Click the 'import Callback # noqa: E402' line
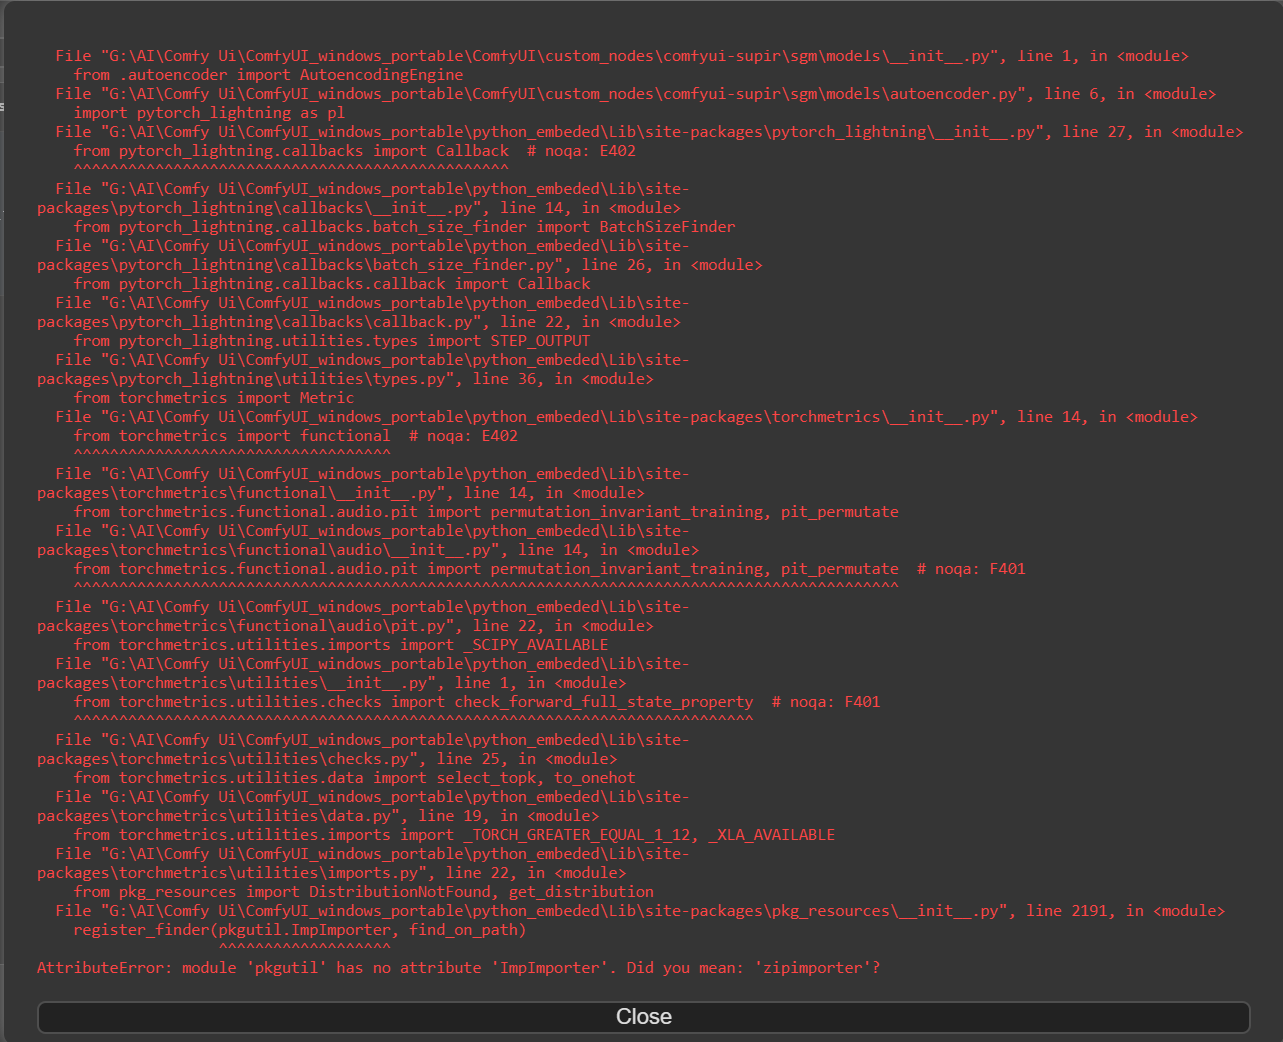This screenshot has width=1283, height=1042. [354, 151]
